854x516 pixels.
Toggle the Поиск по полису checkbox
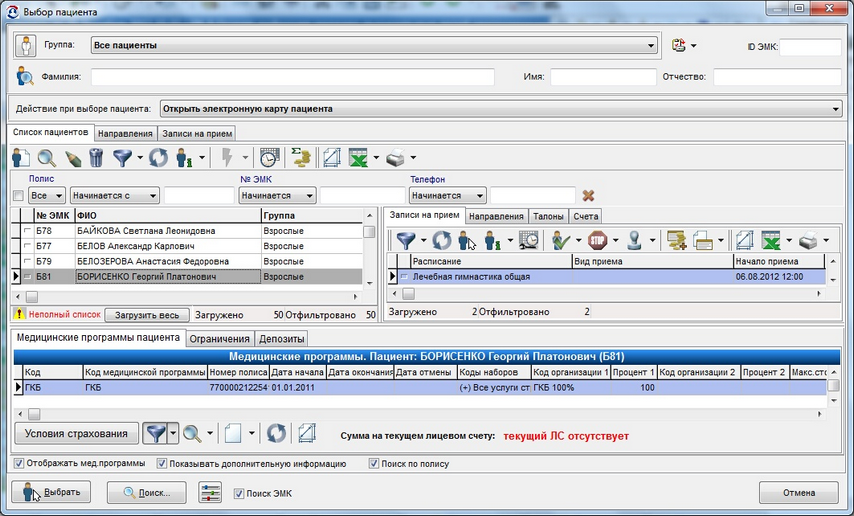click(x=374, y=464)
